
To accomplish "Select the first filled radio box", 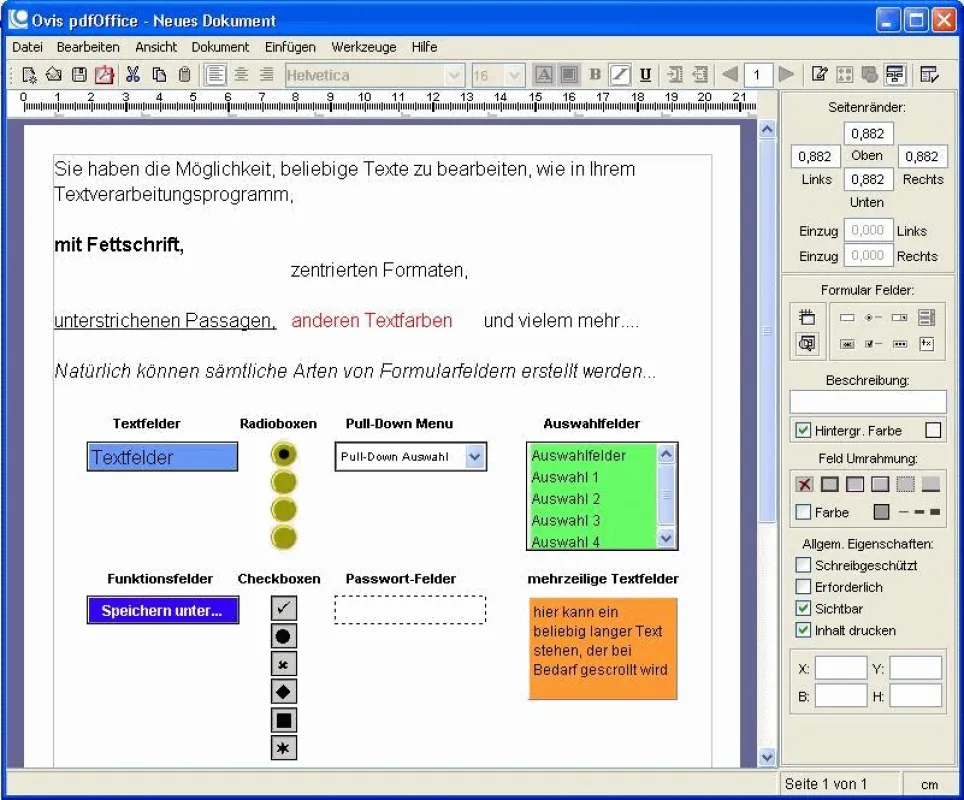I will point(283,455).
